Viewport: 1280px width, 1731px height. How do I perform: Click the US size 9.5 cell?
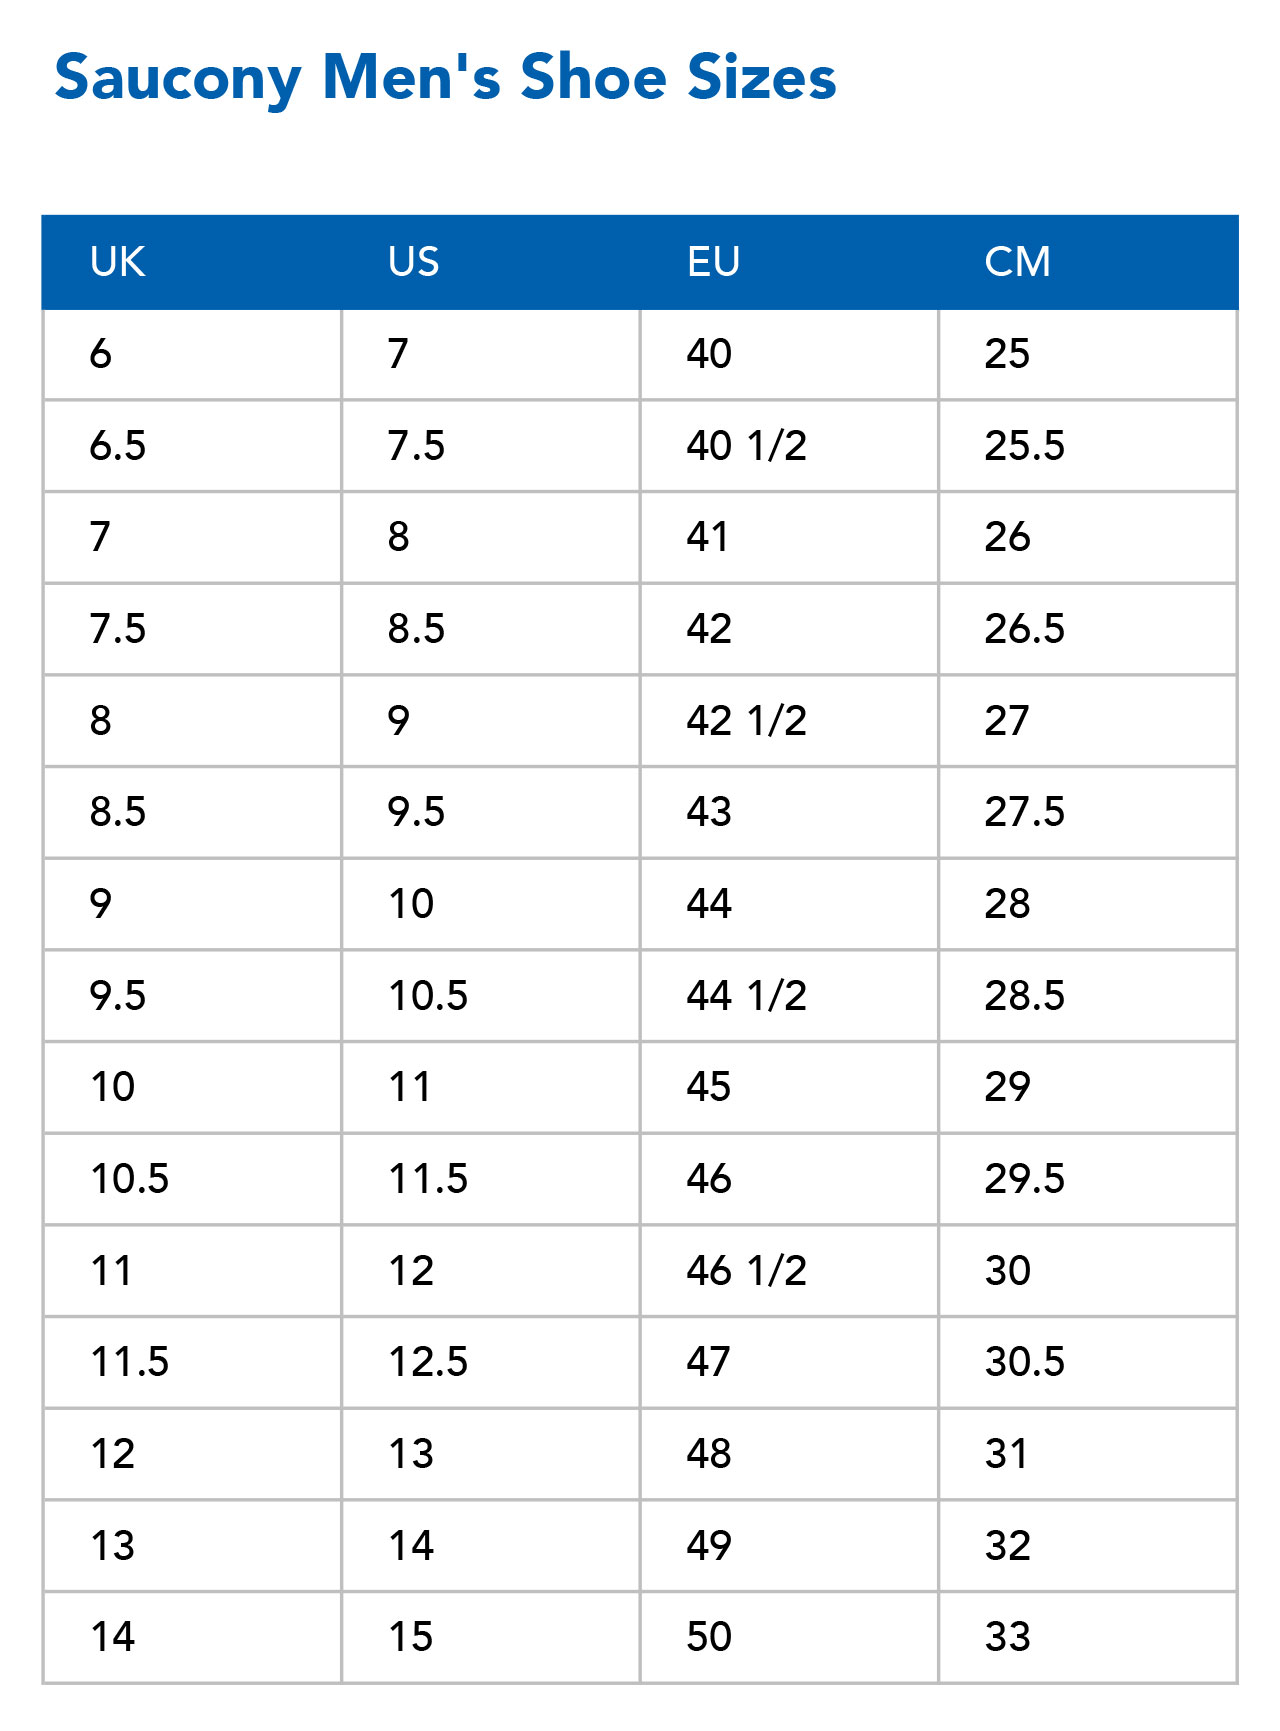(491, 812)
